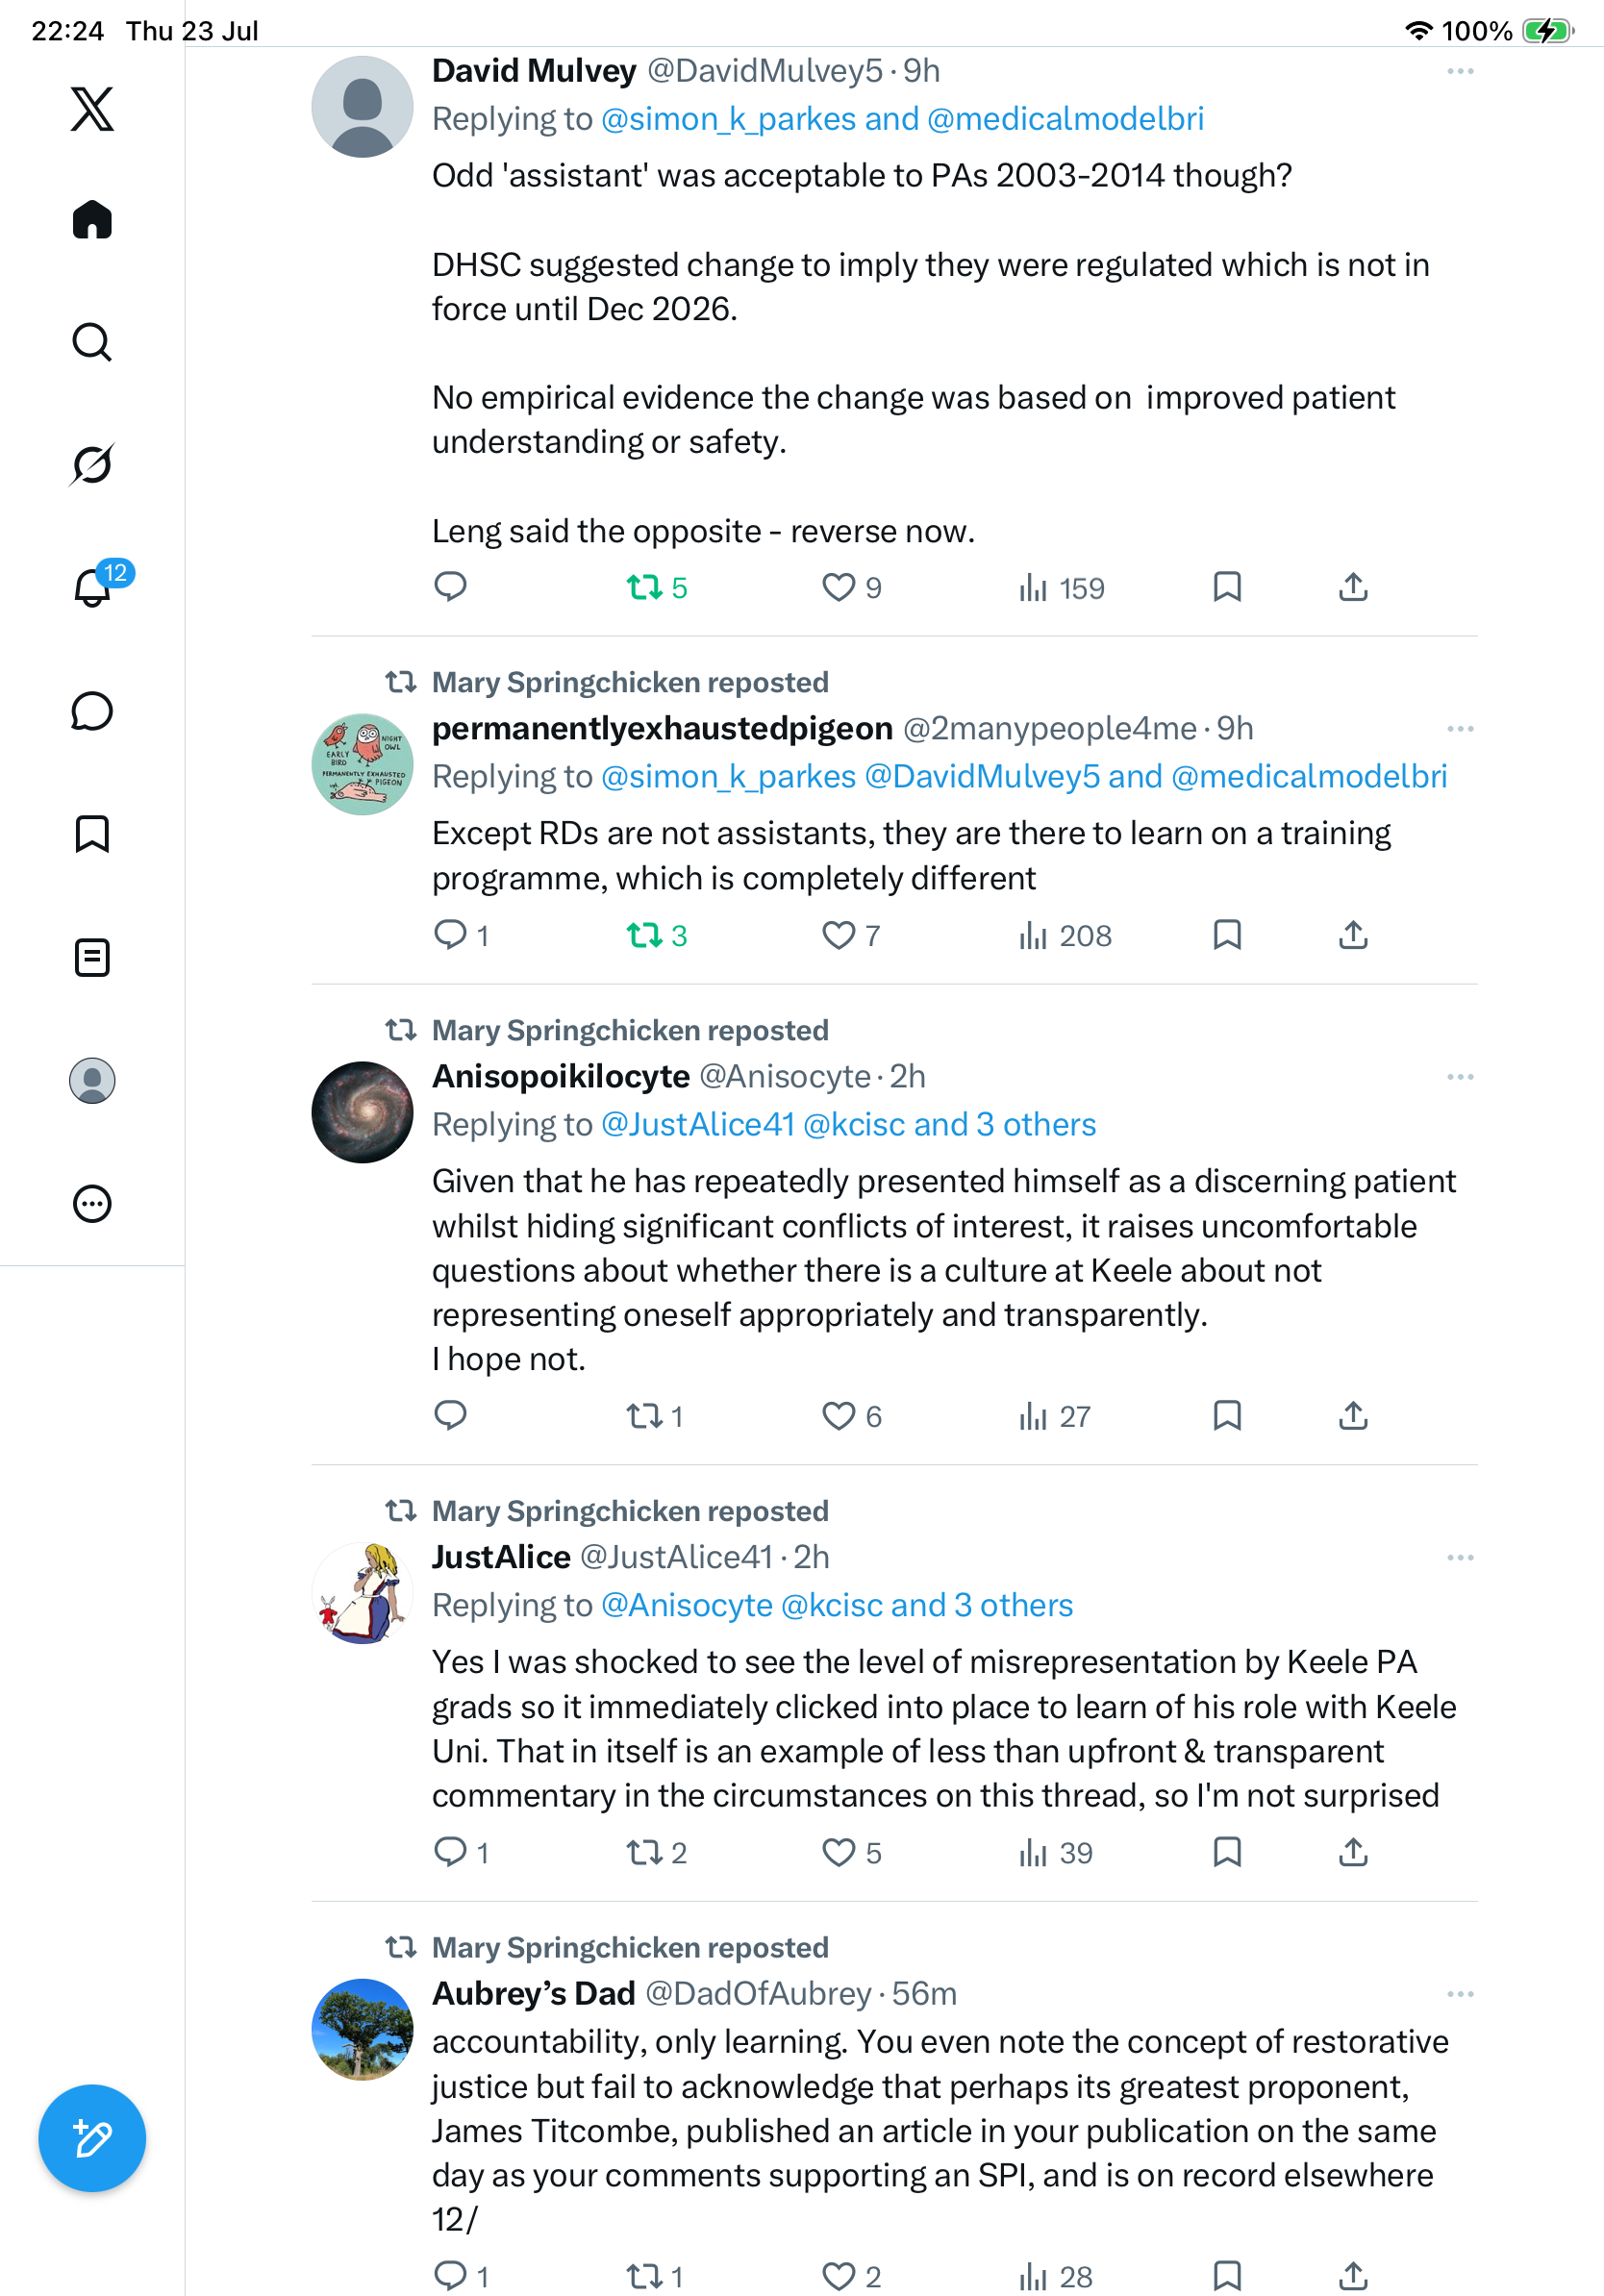Viewport: 1604px width, 2296px height.
Task: Open Bookmarks in the sidebar
Action: [92, 834]
